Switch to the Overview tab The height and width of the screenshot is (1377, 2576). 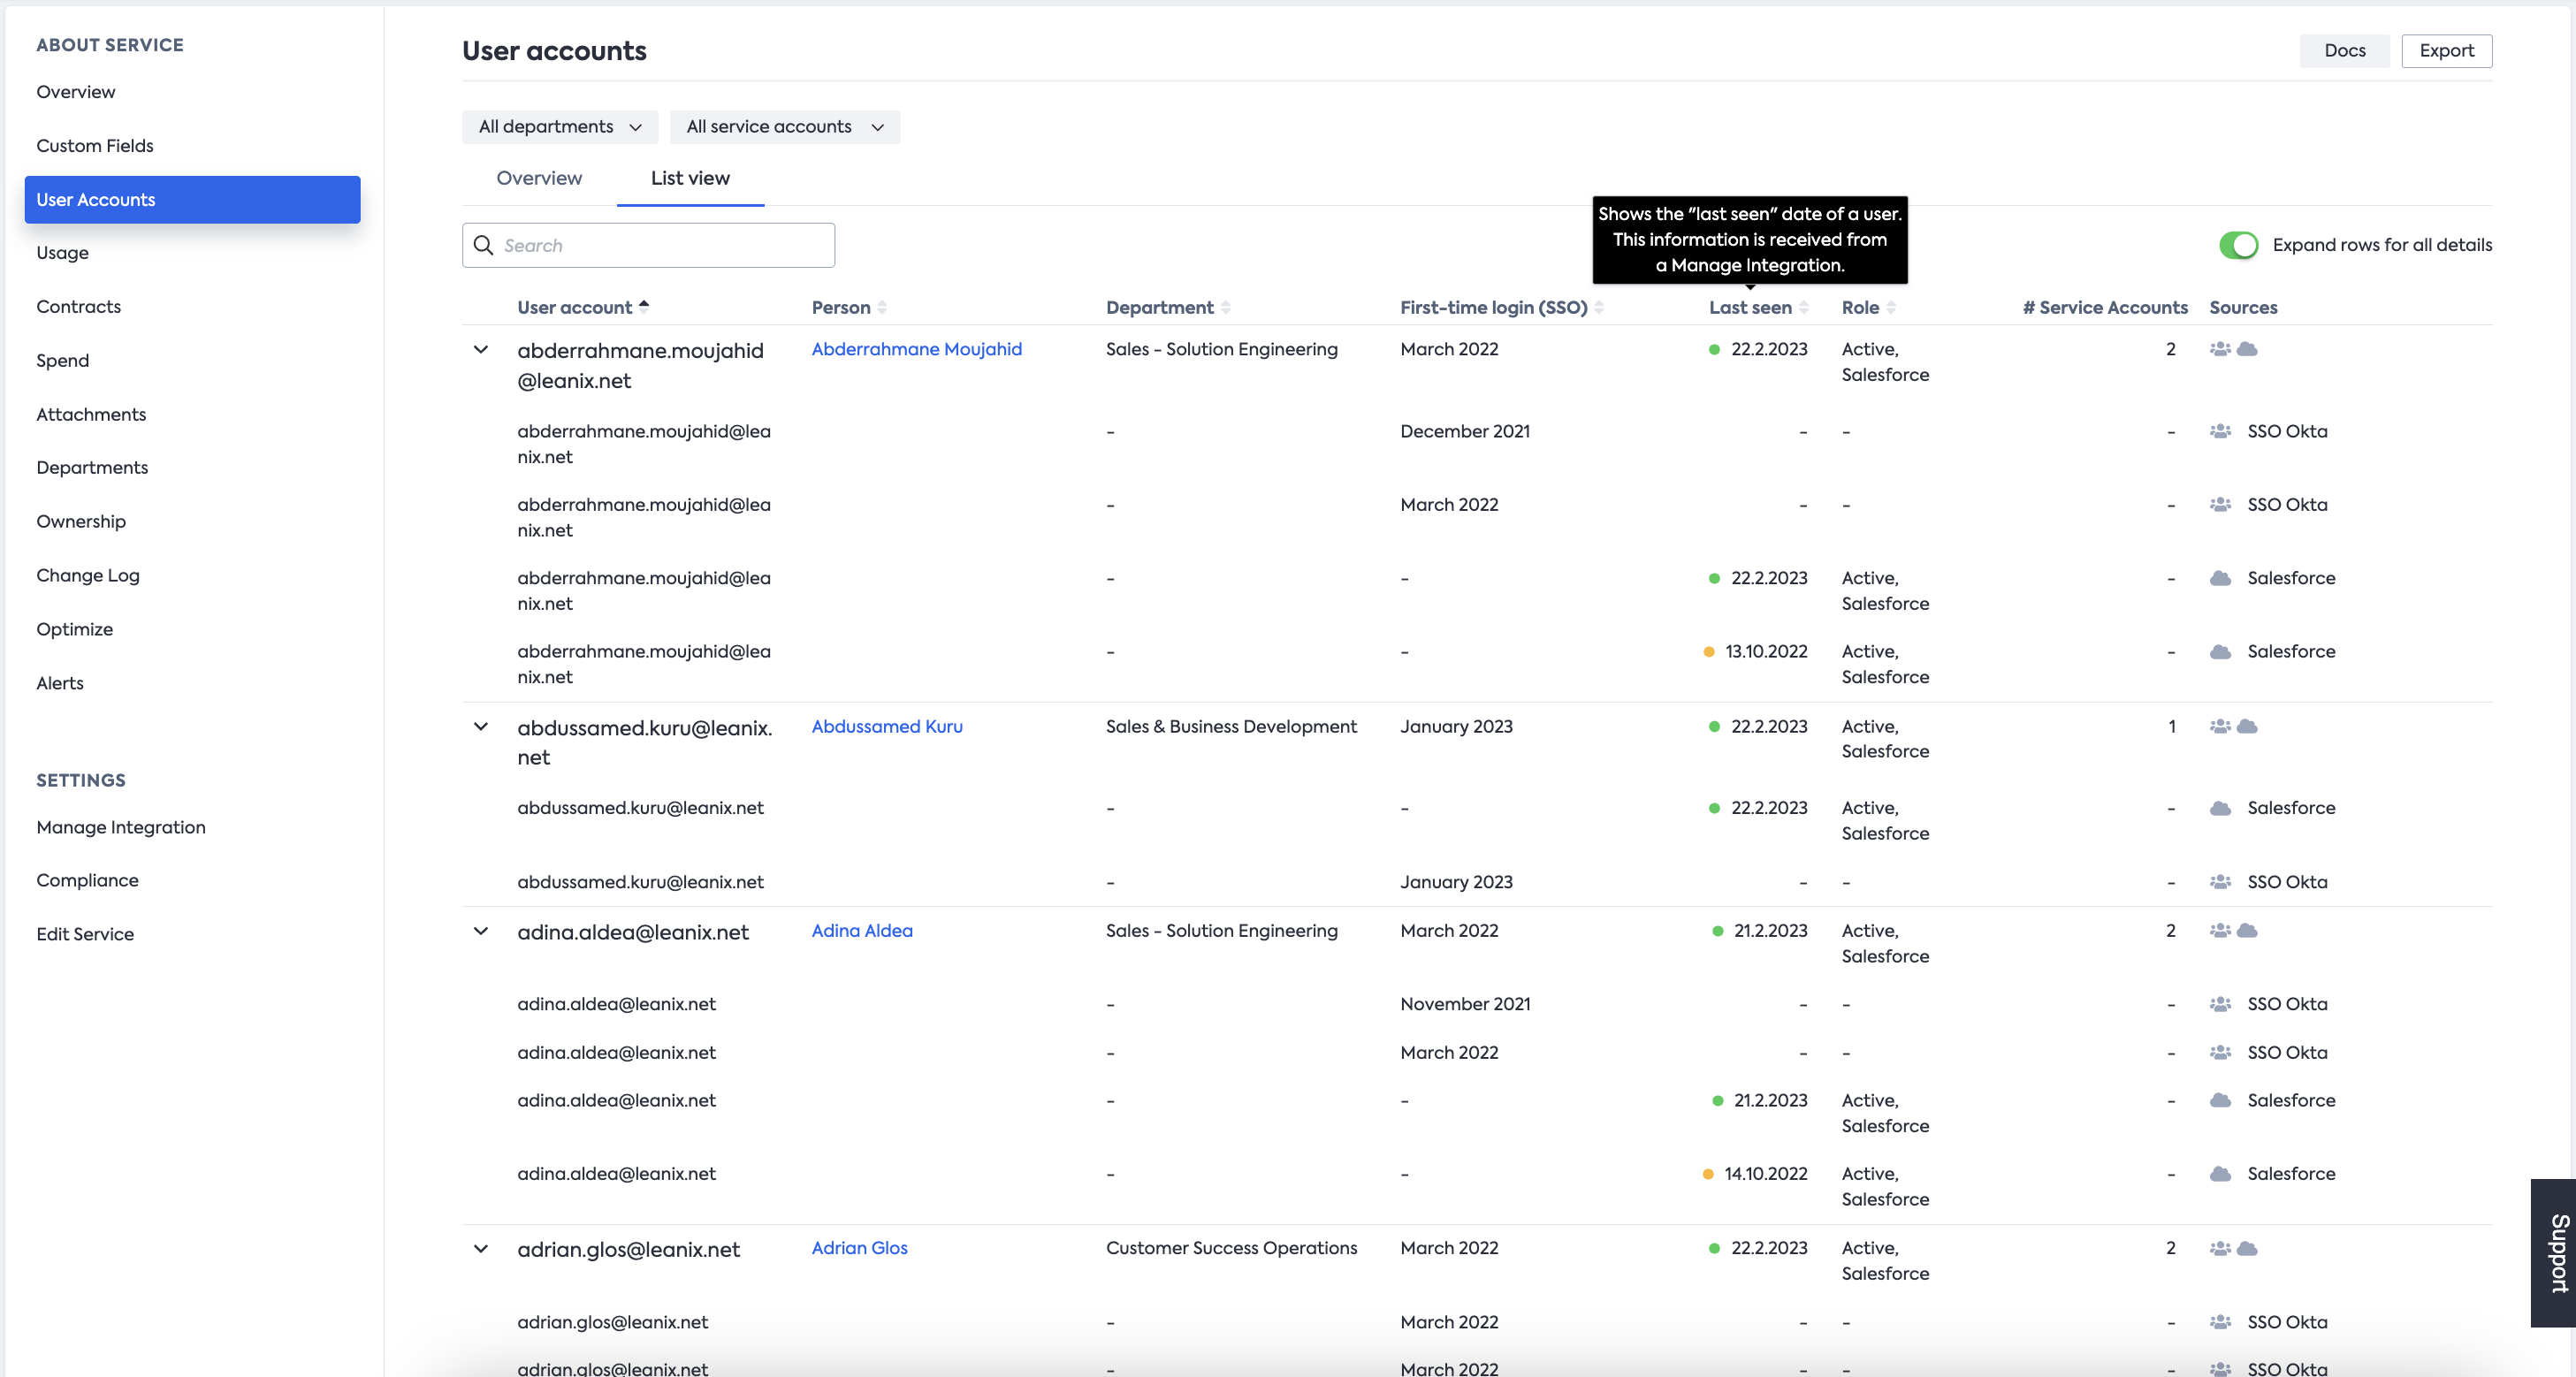coord(539,178)
